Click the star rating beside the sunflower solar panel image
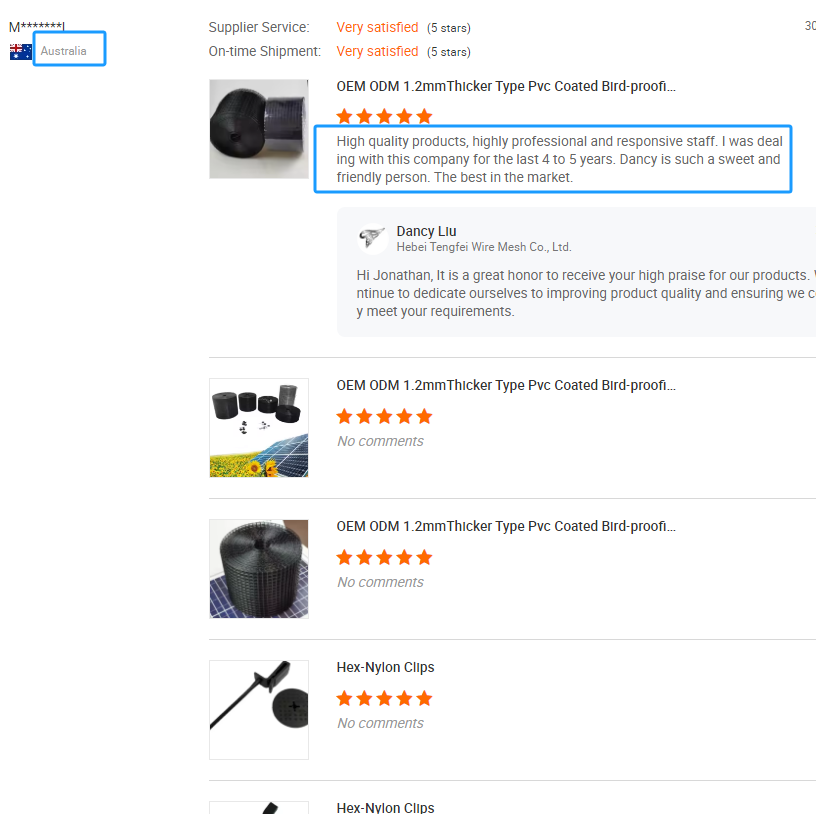The height and width of the screenshot is (814, 816). point(384,416)
